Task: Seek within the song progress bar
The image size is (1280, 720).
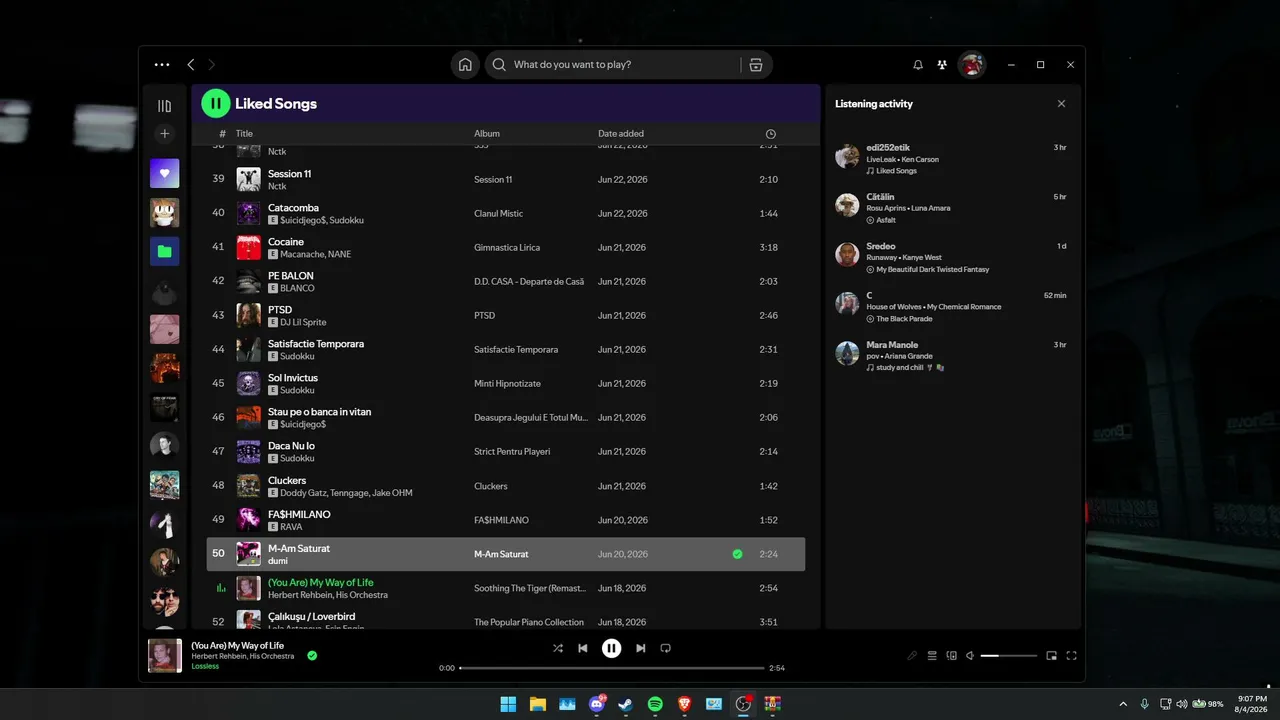Action: (x=612, y=668)
